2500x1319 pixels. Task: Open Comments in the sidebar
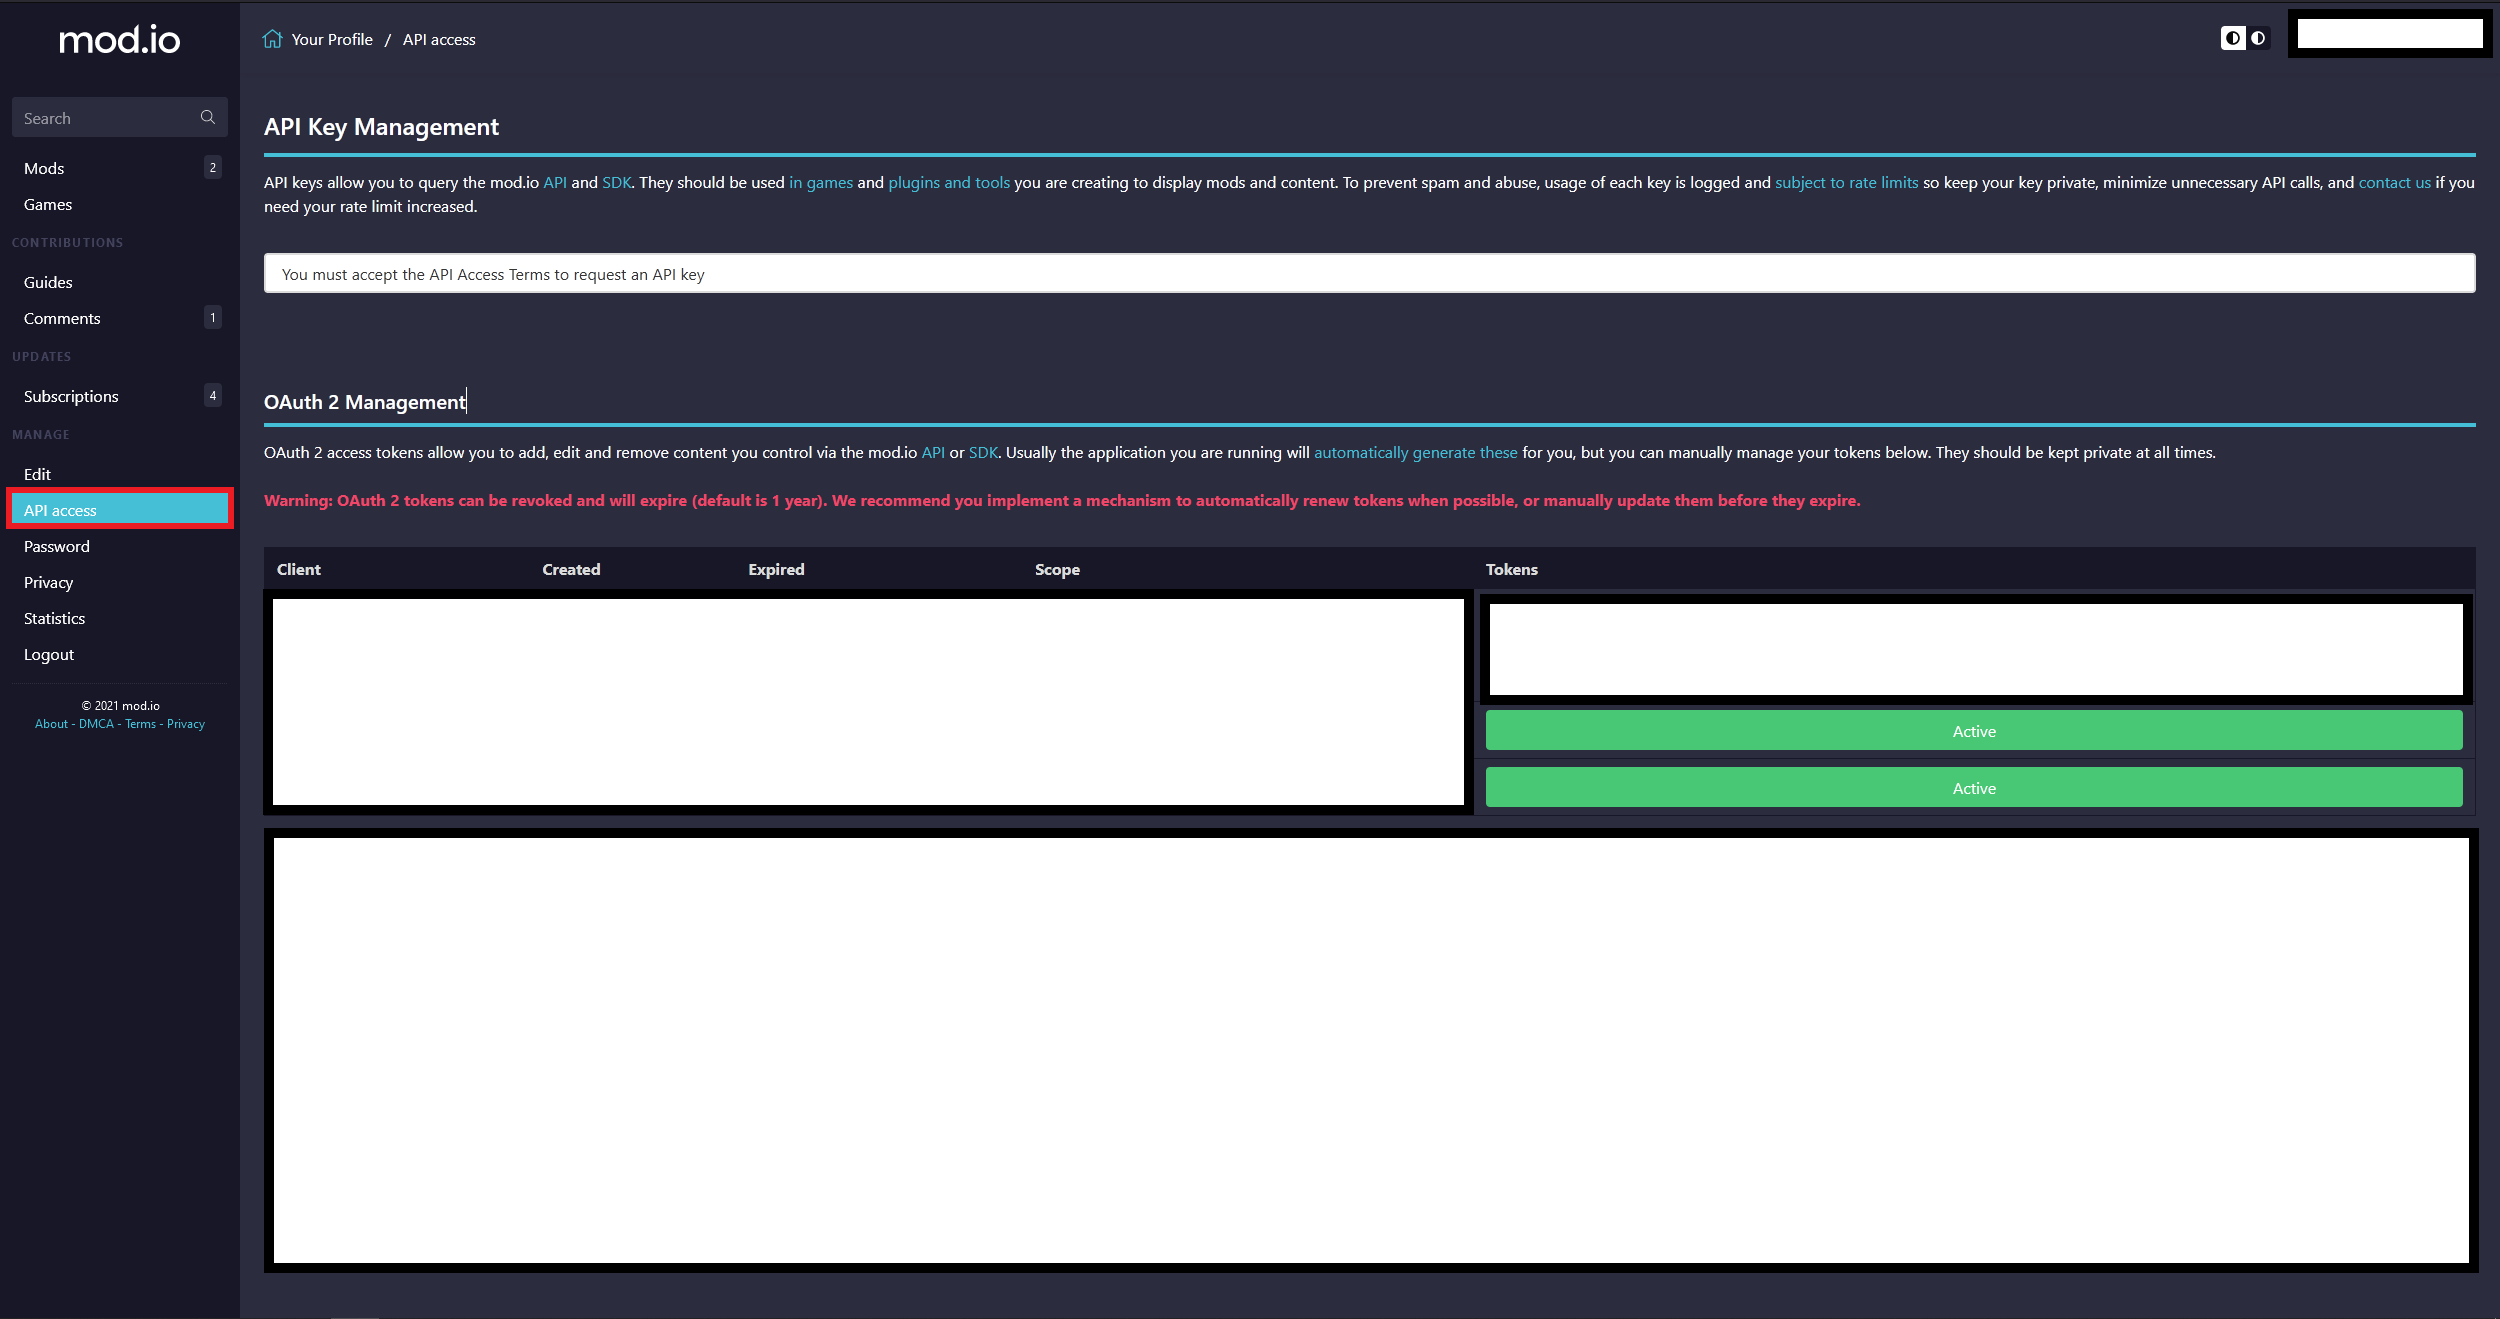tap(62, 318)
